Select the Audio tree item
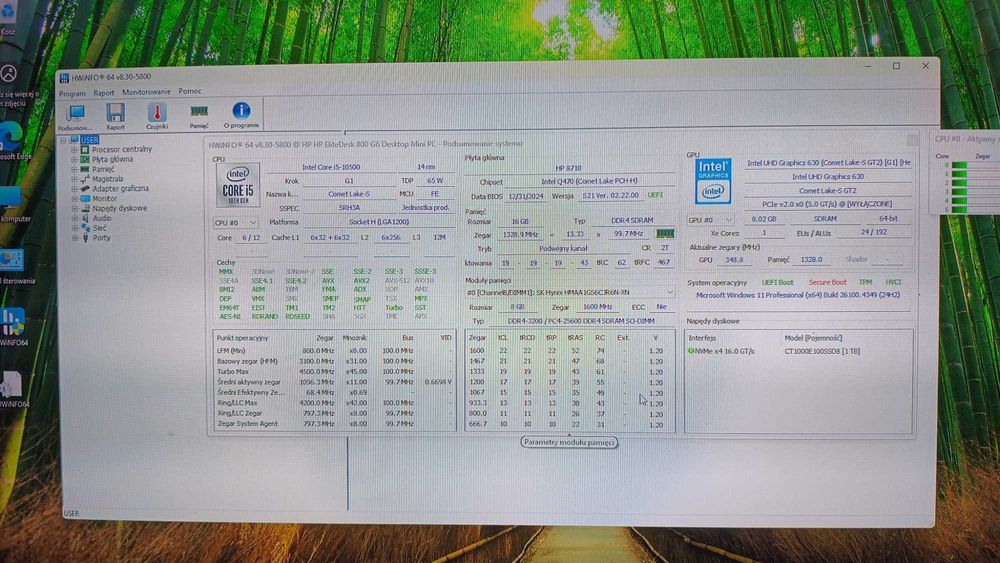 (102, 218)
